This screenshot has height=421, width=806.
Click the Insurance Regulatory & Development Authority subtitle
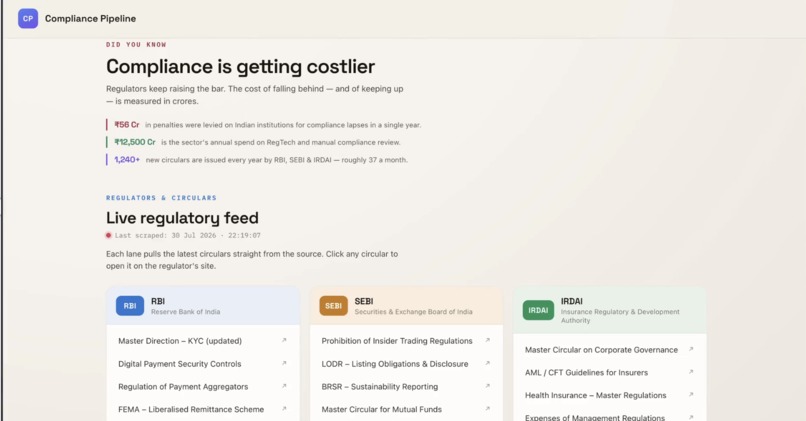620,316
